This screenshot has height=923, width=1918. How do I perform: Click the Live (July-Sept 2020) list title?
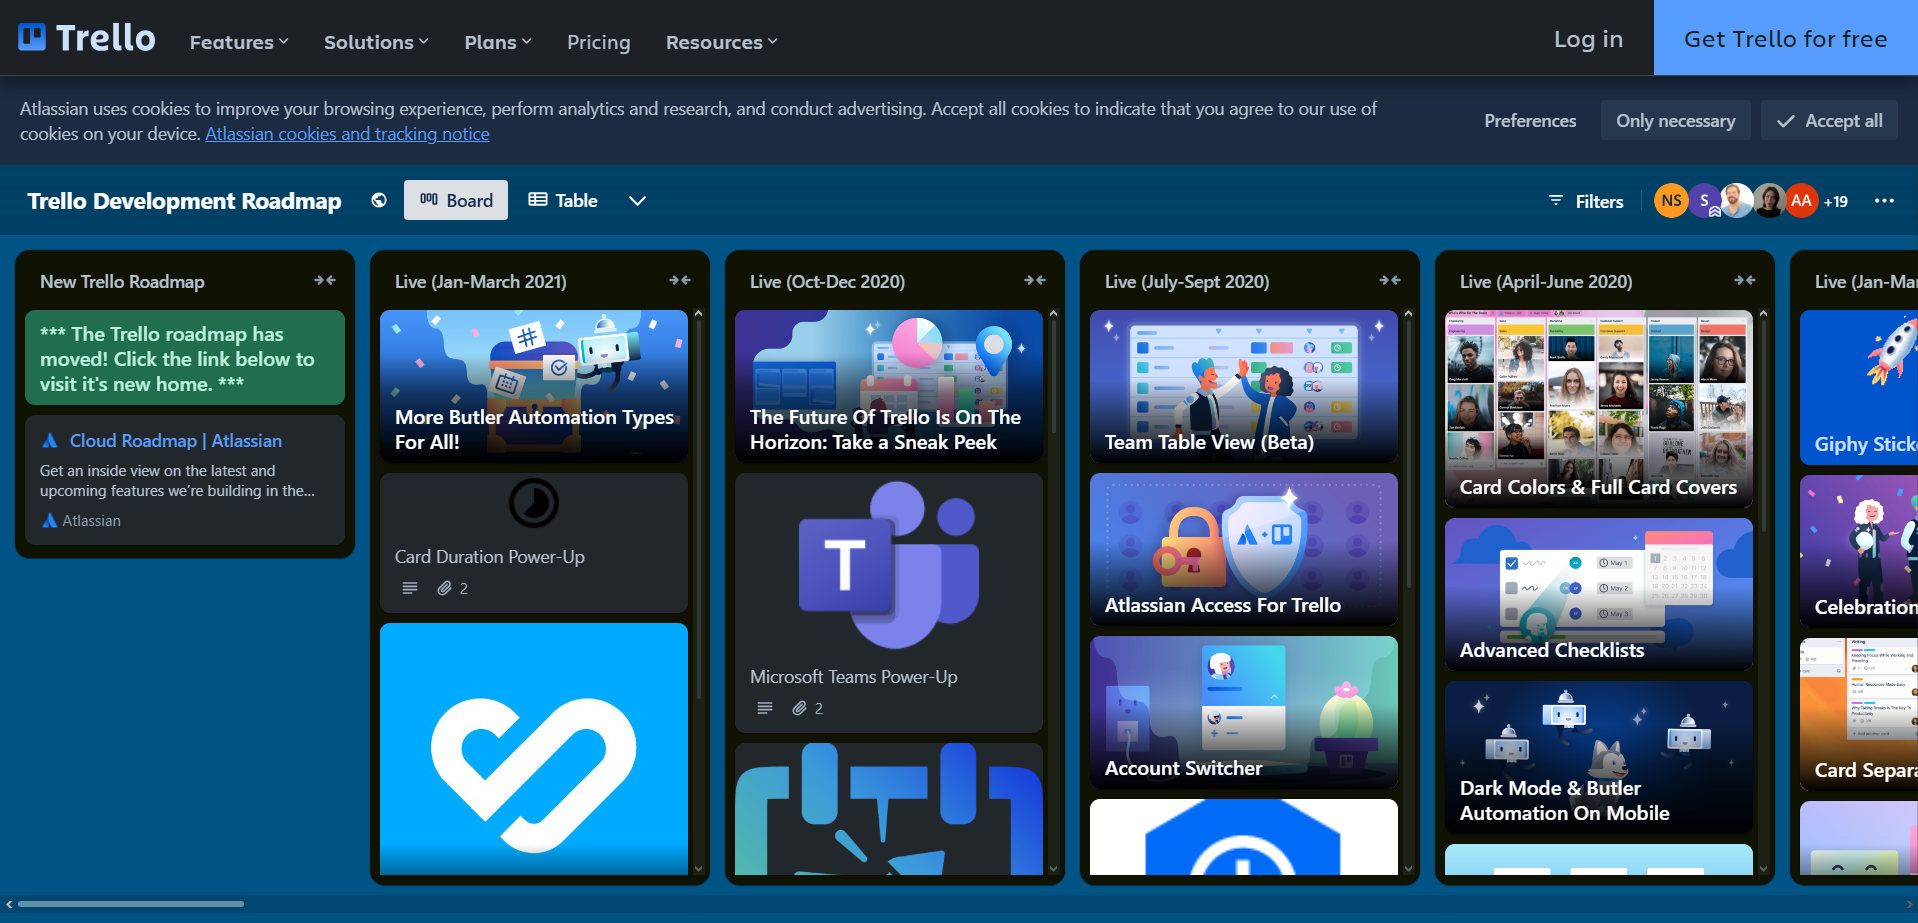click(1187, 282)
